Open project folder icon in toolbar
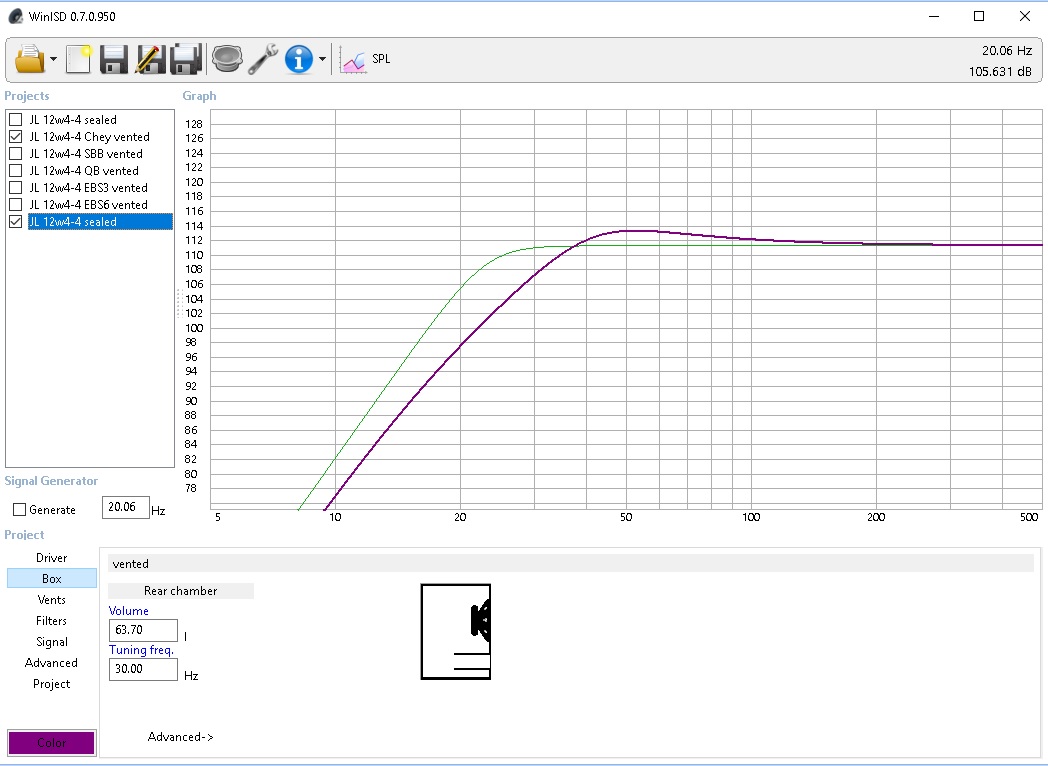The image size is (1048, 766). [x=30, y=59]
